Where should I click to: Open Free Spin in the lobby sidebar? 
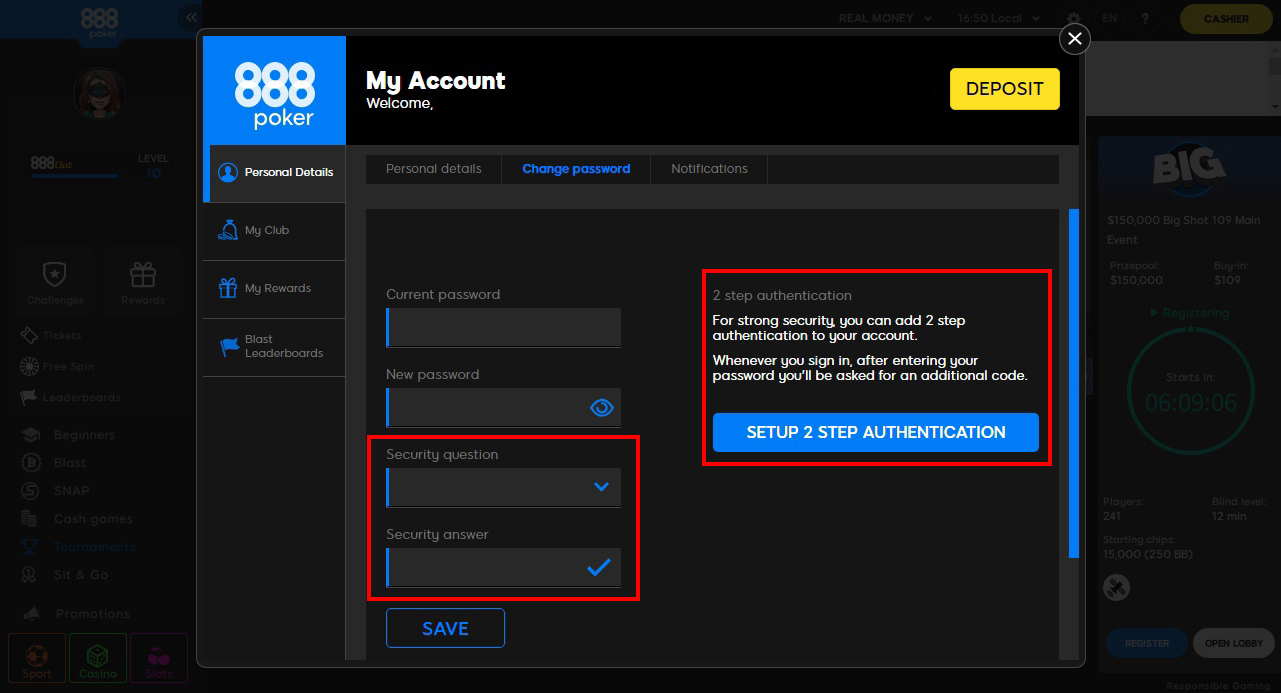58,366
